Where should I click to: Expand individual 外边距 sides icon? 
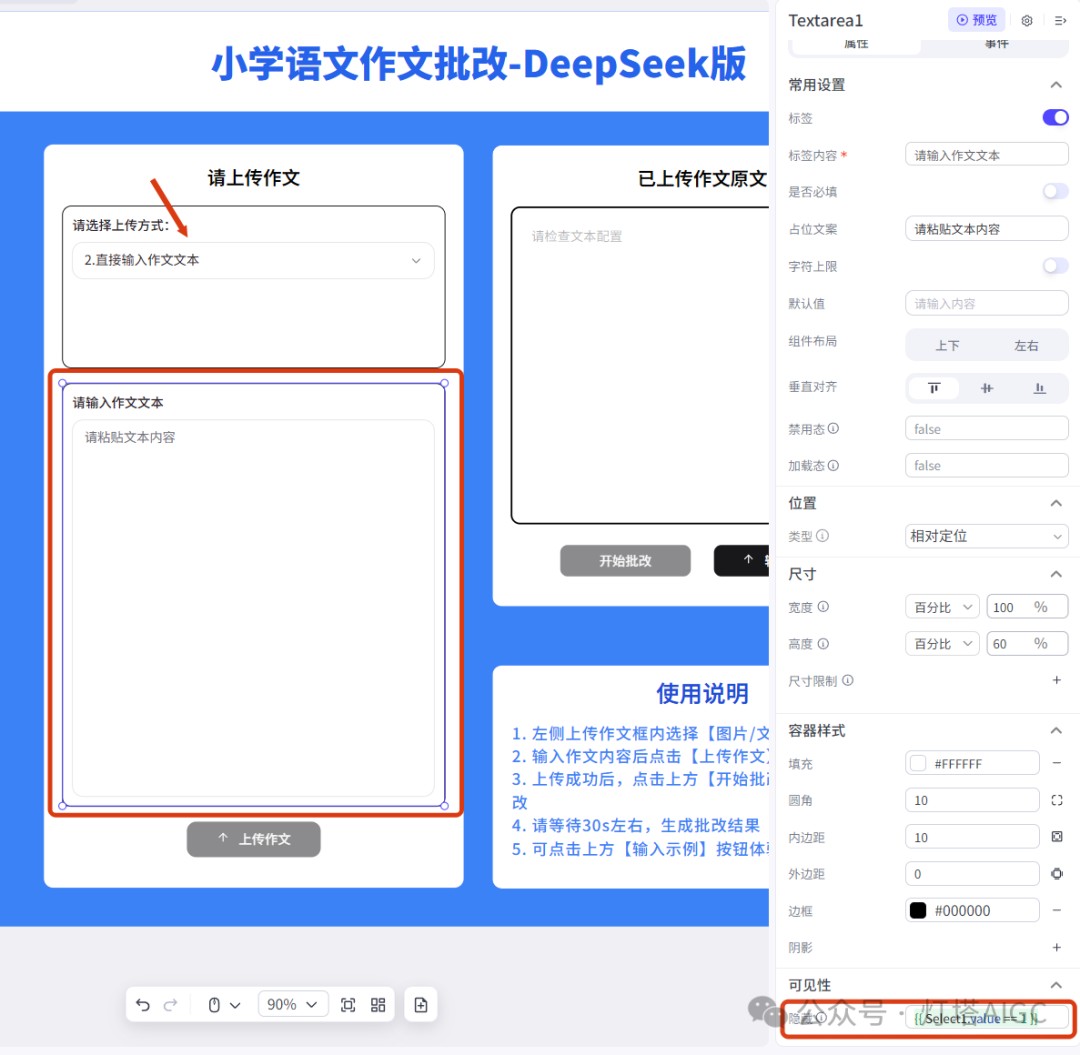pyautogui.click(x=1057, y=874)
